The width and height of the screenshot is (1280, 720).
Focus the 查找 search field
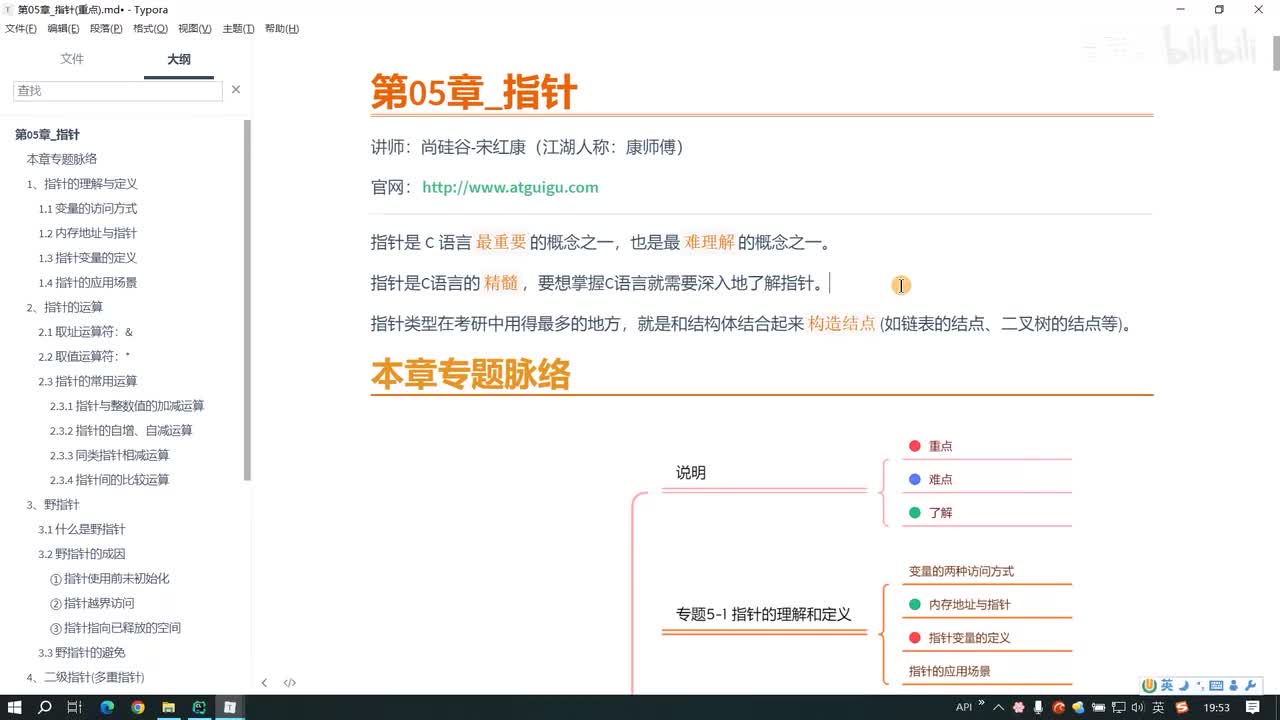click(x=118, y=90)
